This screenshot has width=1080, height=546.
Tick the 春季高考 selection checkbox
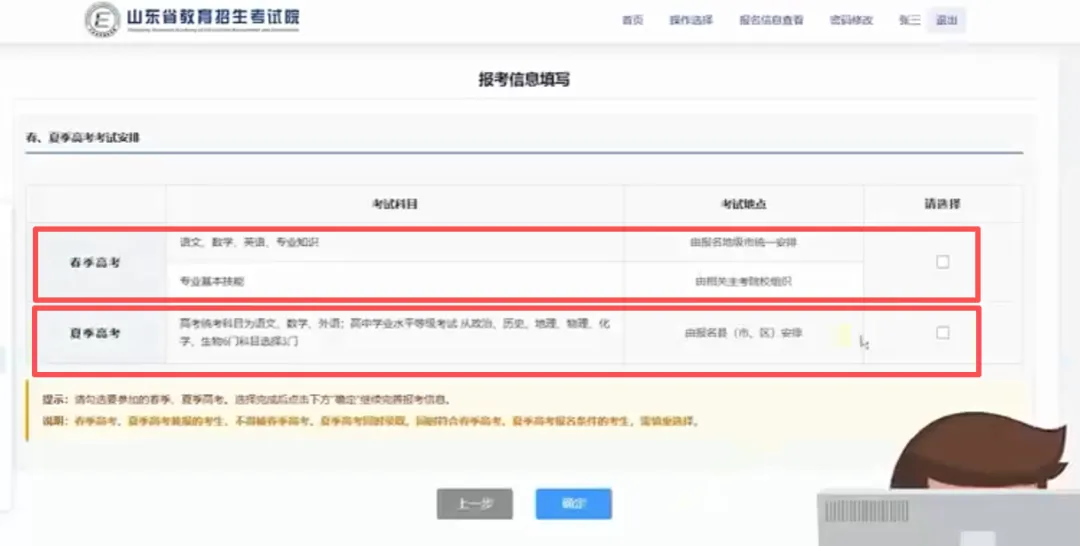pos(942,262)
